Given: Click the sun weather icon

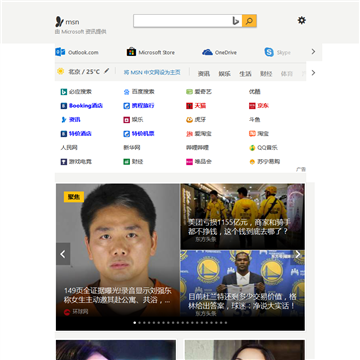Looking at the screenshot, I should (x=61, y=71).
